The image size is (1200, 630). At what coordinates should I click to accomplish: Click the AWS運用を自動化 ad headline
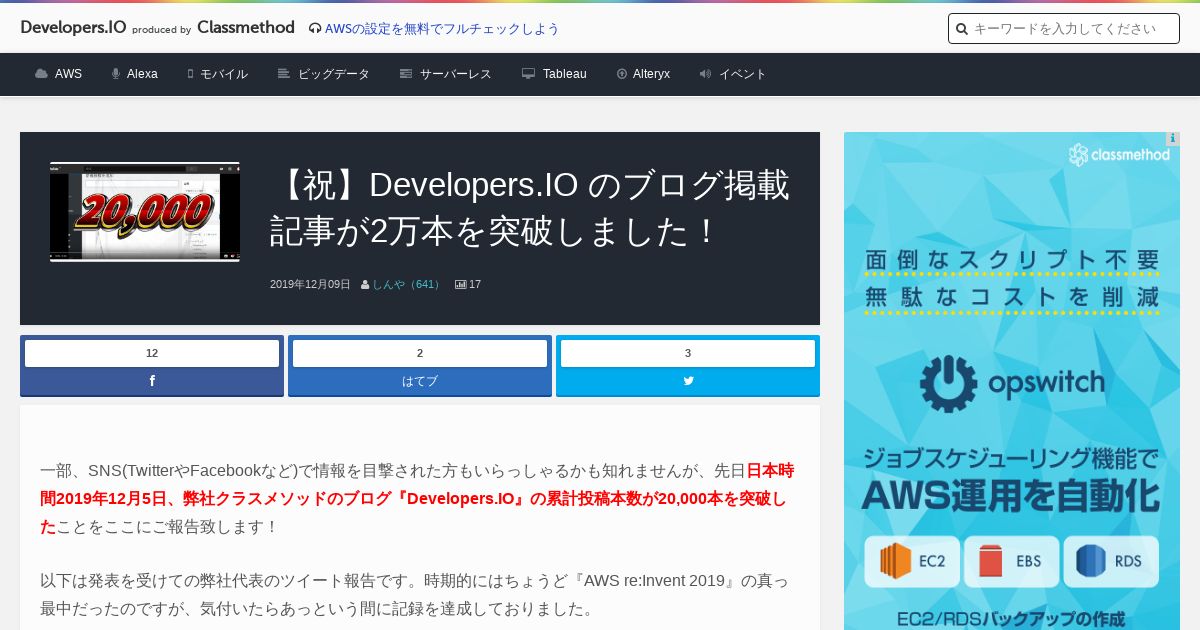point(1011,496)
